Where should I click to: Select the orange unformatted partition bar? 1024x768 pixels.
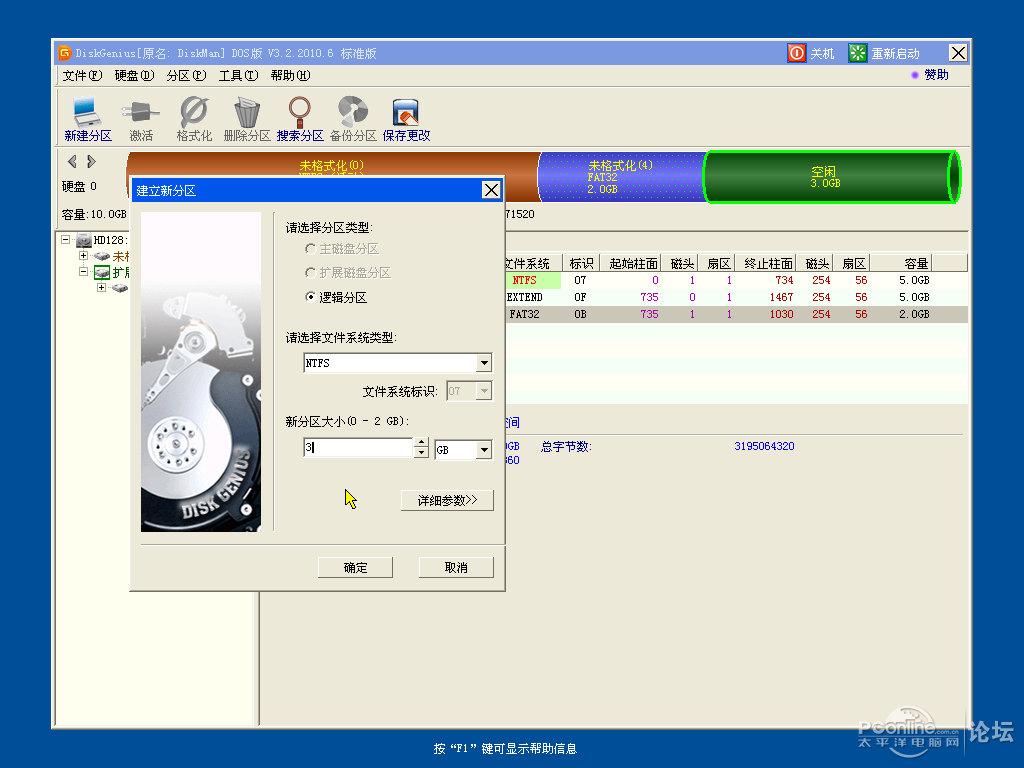click(333, 164)
